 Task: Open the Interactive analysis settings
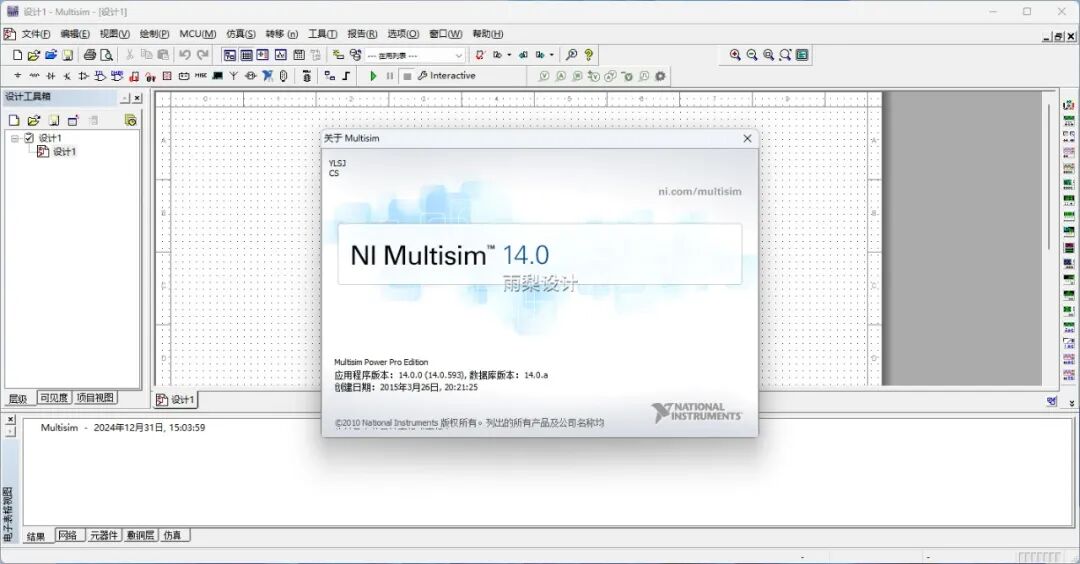point(446,76)
